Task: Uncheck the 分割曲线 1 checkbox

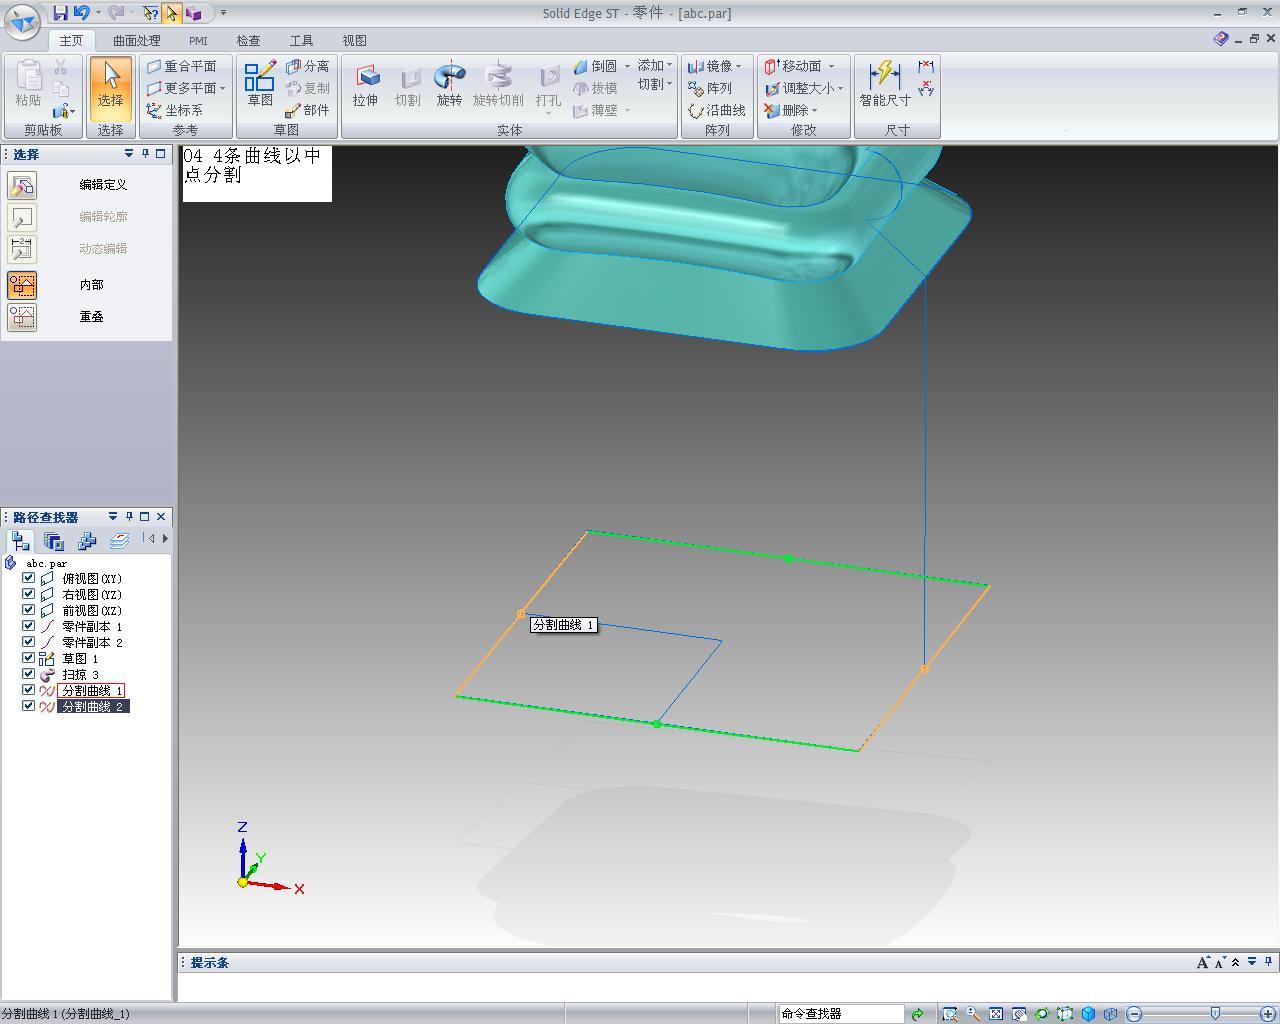Action: coord(29,690)
